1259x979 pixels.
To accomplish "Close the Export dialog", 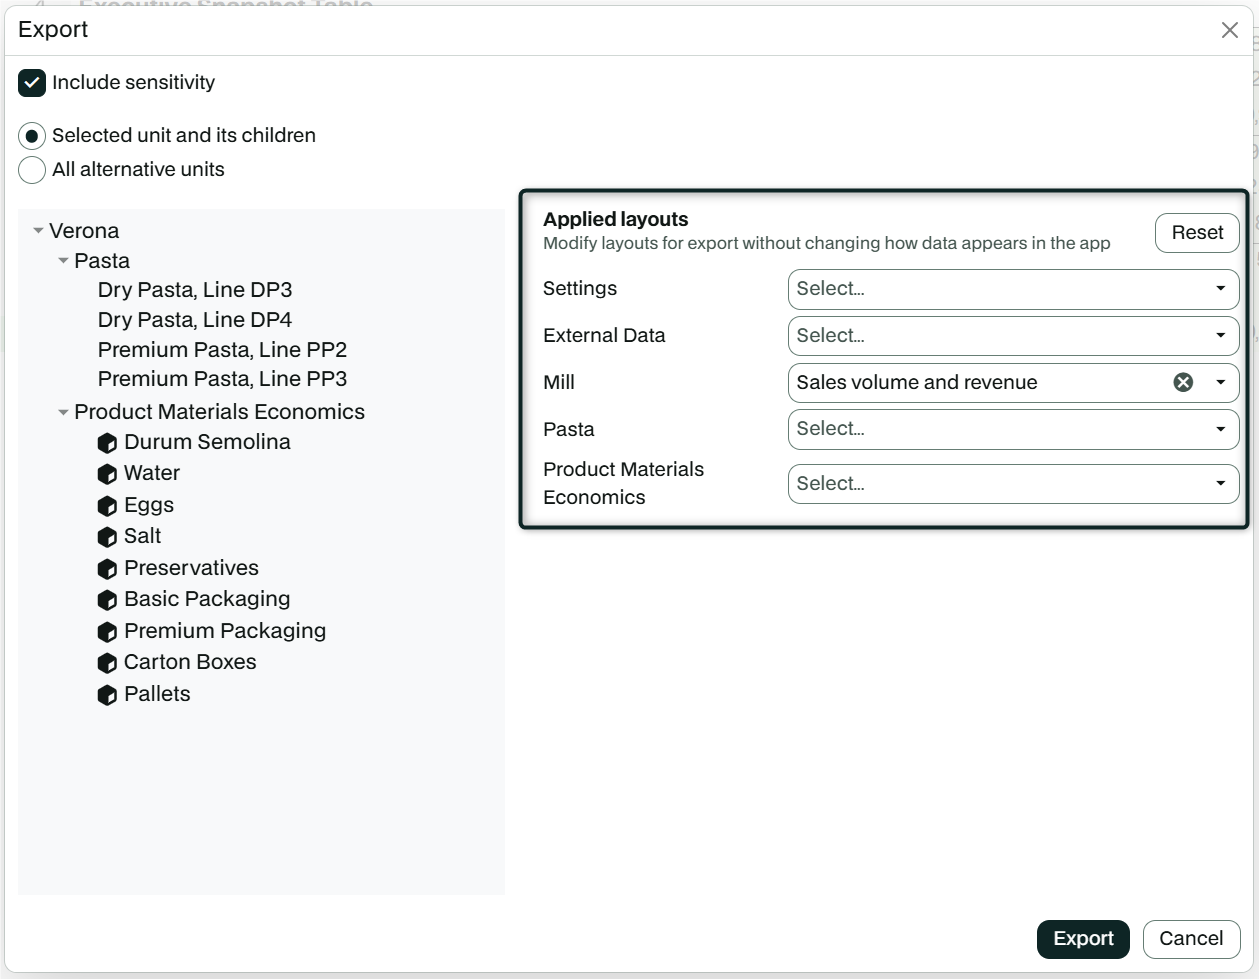I will pyautogui.click(x=1230, y=30).
